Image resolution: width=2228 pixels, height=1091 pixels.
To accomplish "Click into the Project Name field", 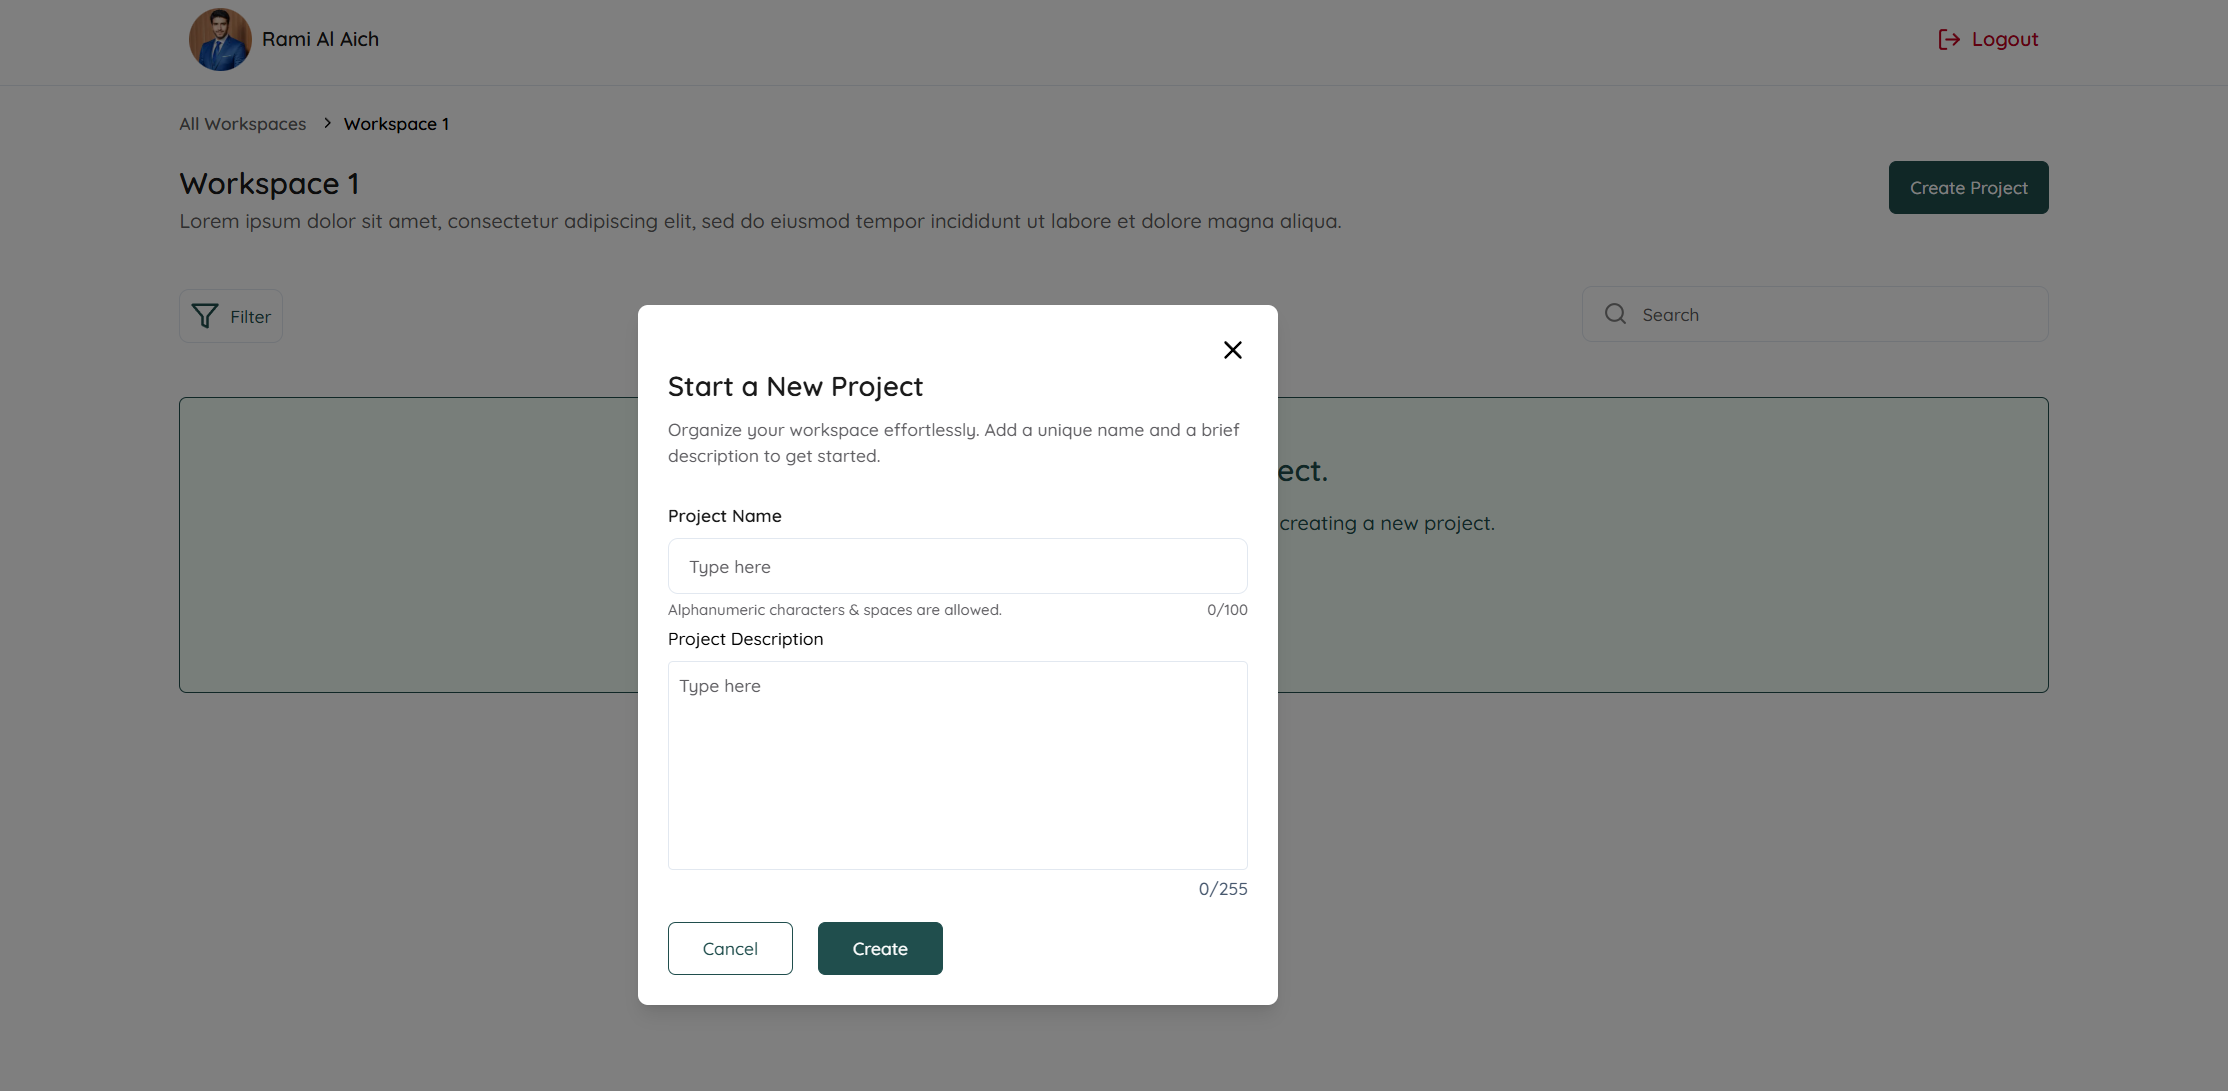I will click(957, 566).
